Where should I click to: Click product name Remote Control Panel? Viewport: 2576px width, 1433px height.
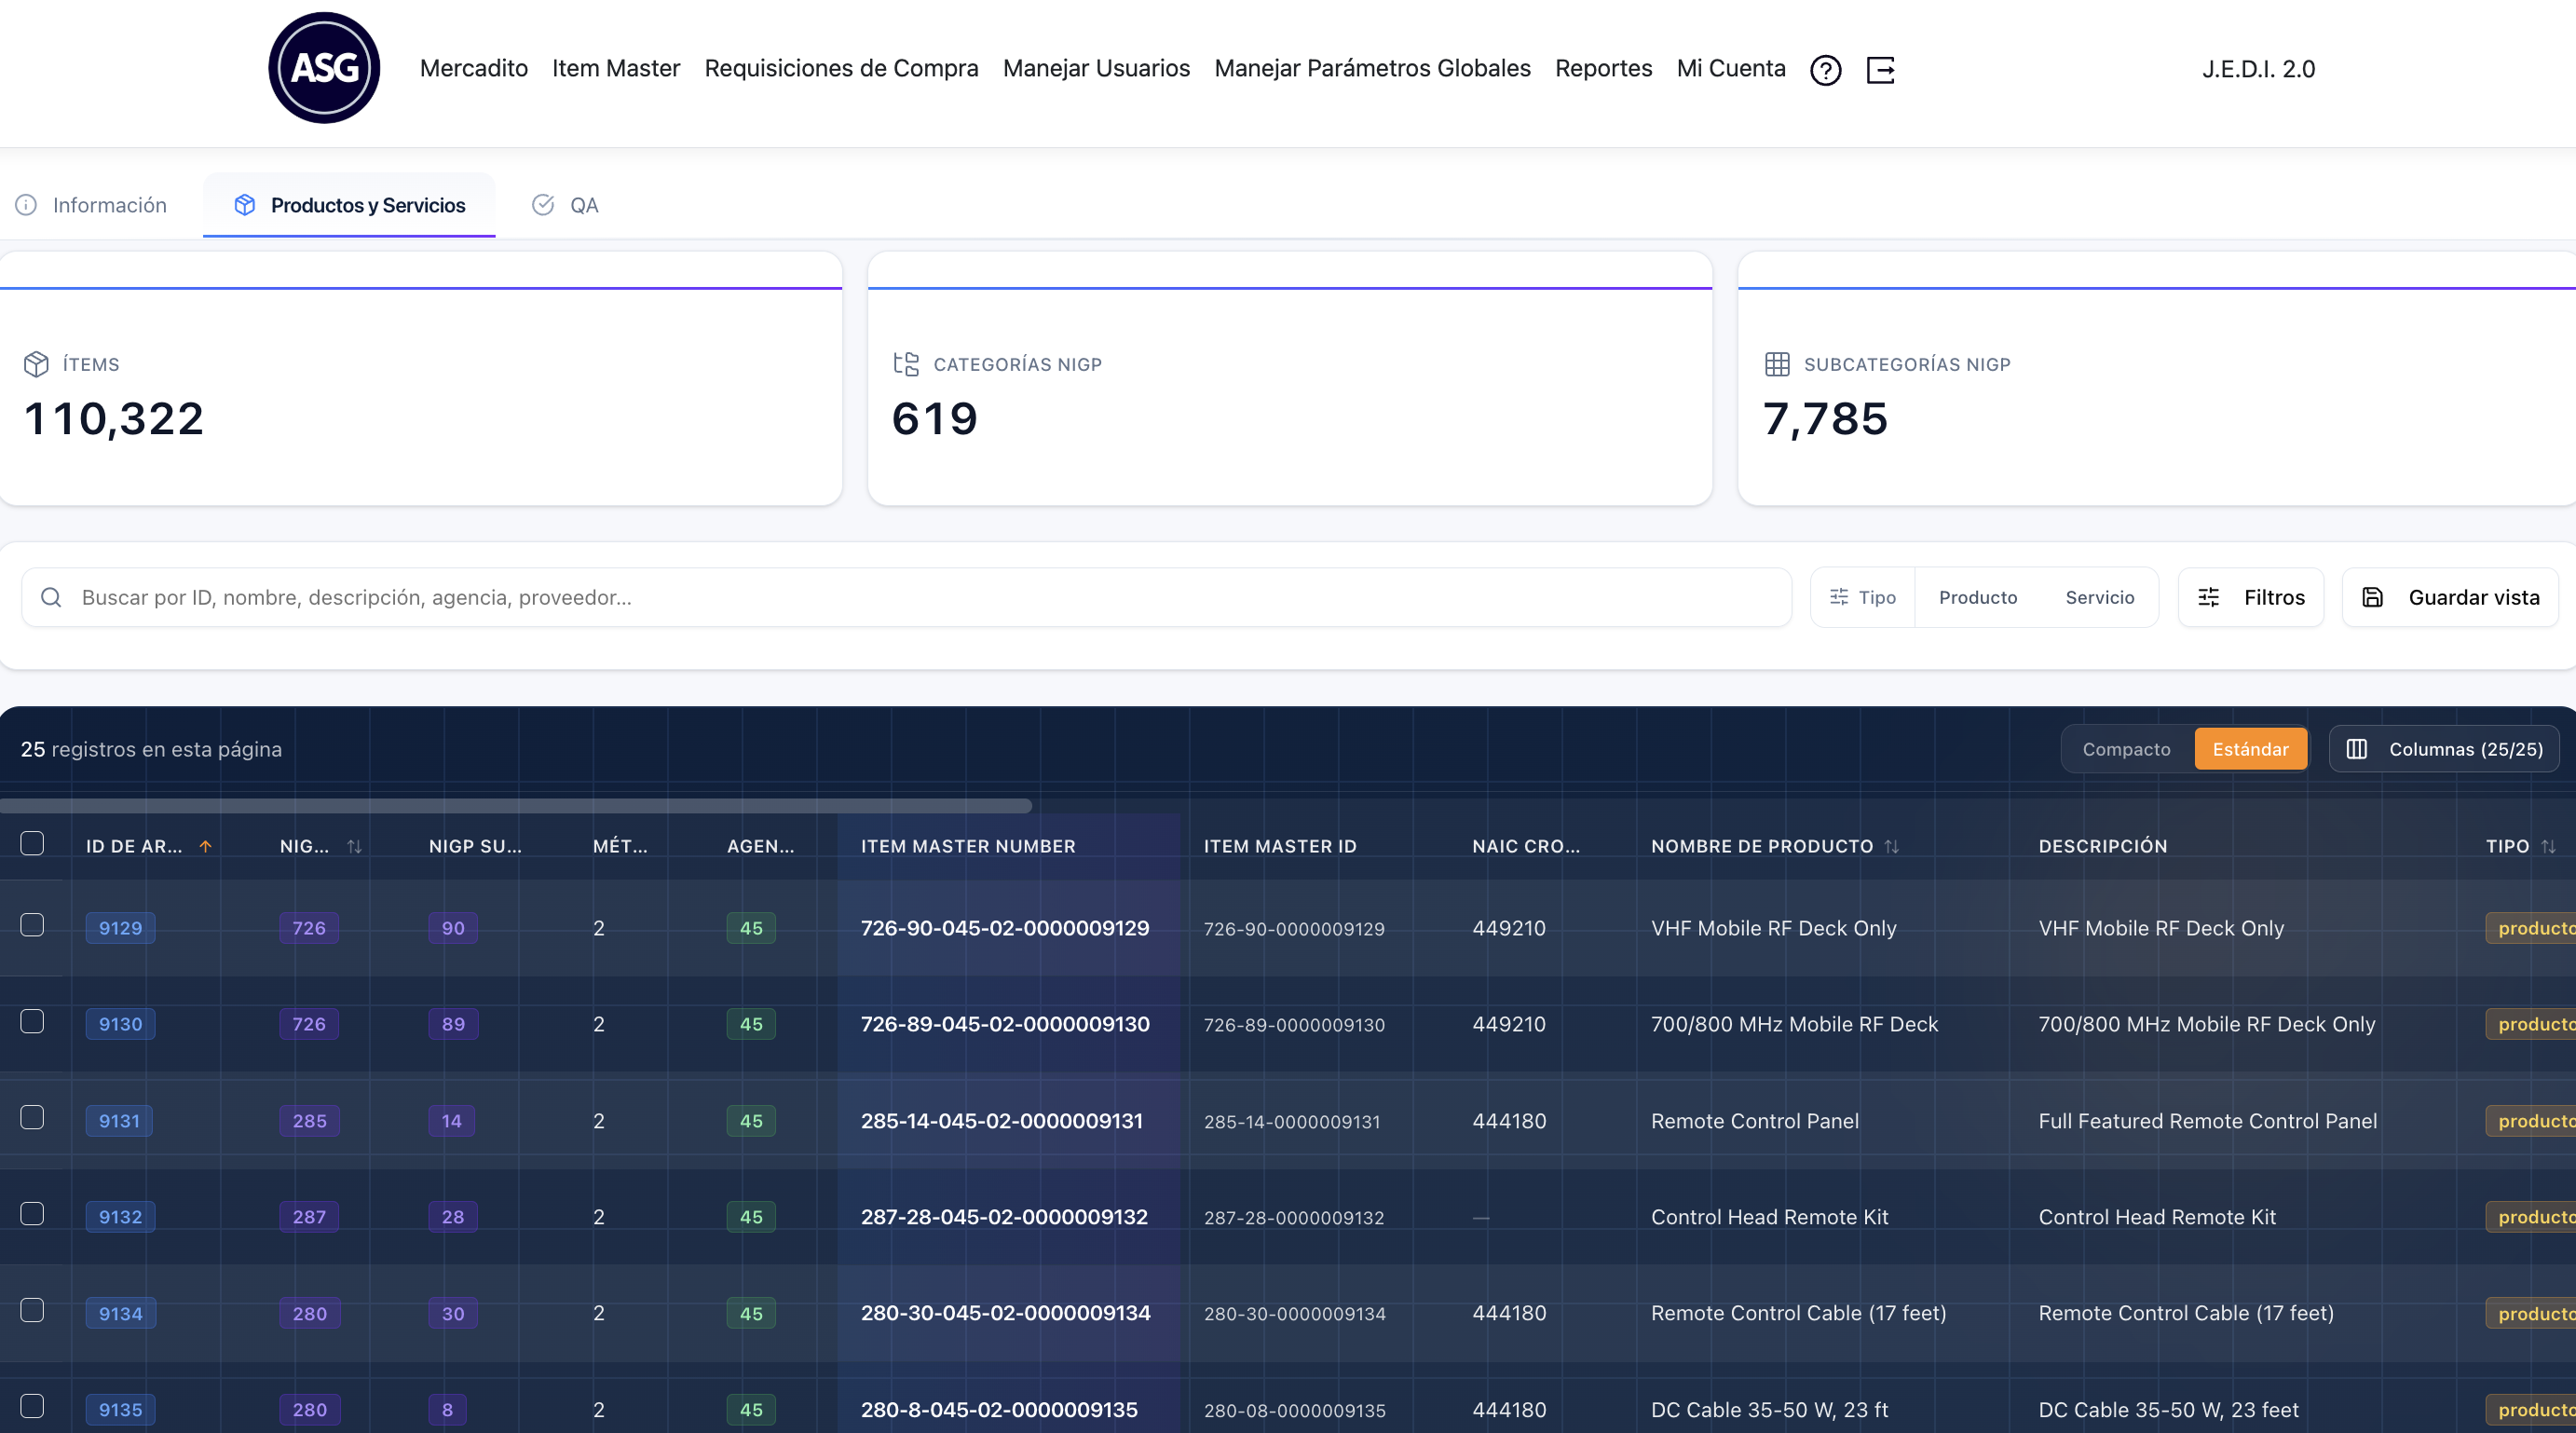1755,1121
